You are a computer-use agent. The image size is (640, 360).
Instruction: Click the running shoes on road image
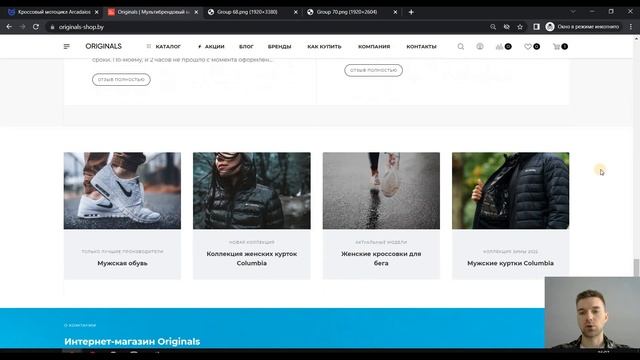tap(381, 191)
